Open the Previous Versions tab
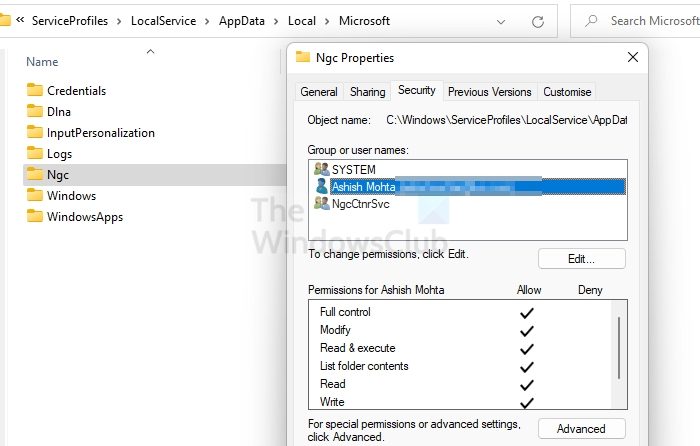Screen dimensions: 700x446 tap(490, 92)
